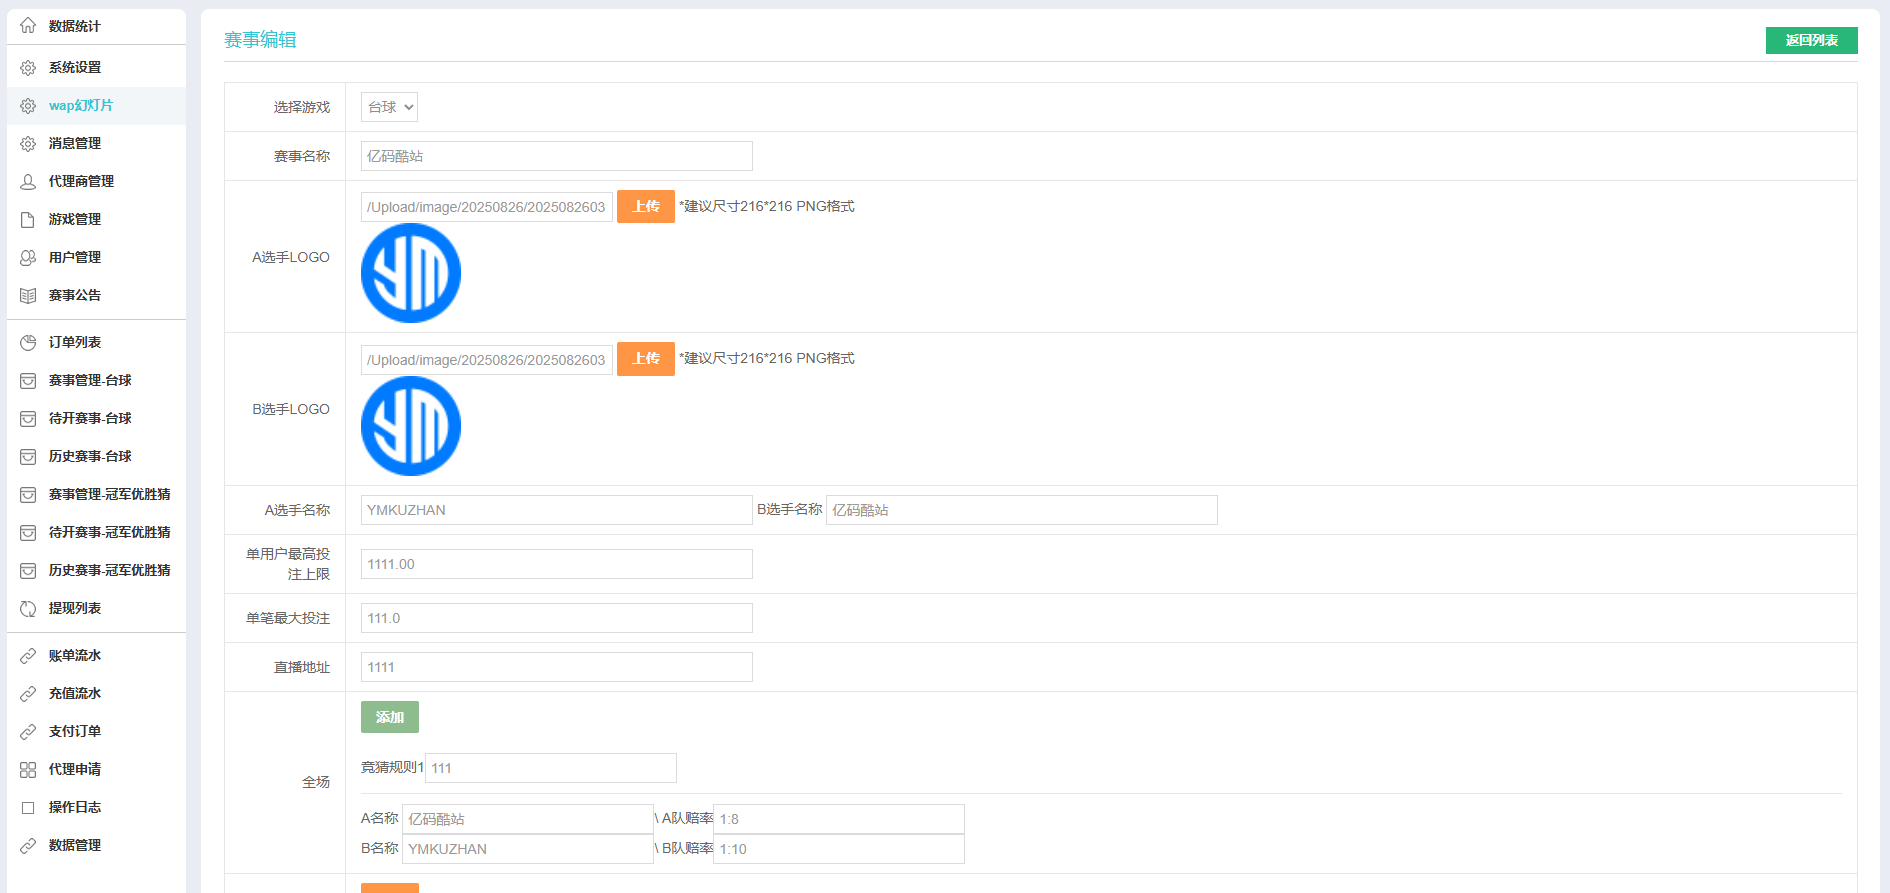This screenshot has height=893, width=1890.
Task: Click the A队赔率 input showing 1:8
Action: pos(838,819)
